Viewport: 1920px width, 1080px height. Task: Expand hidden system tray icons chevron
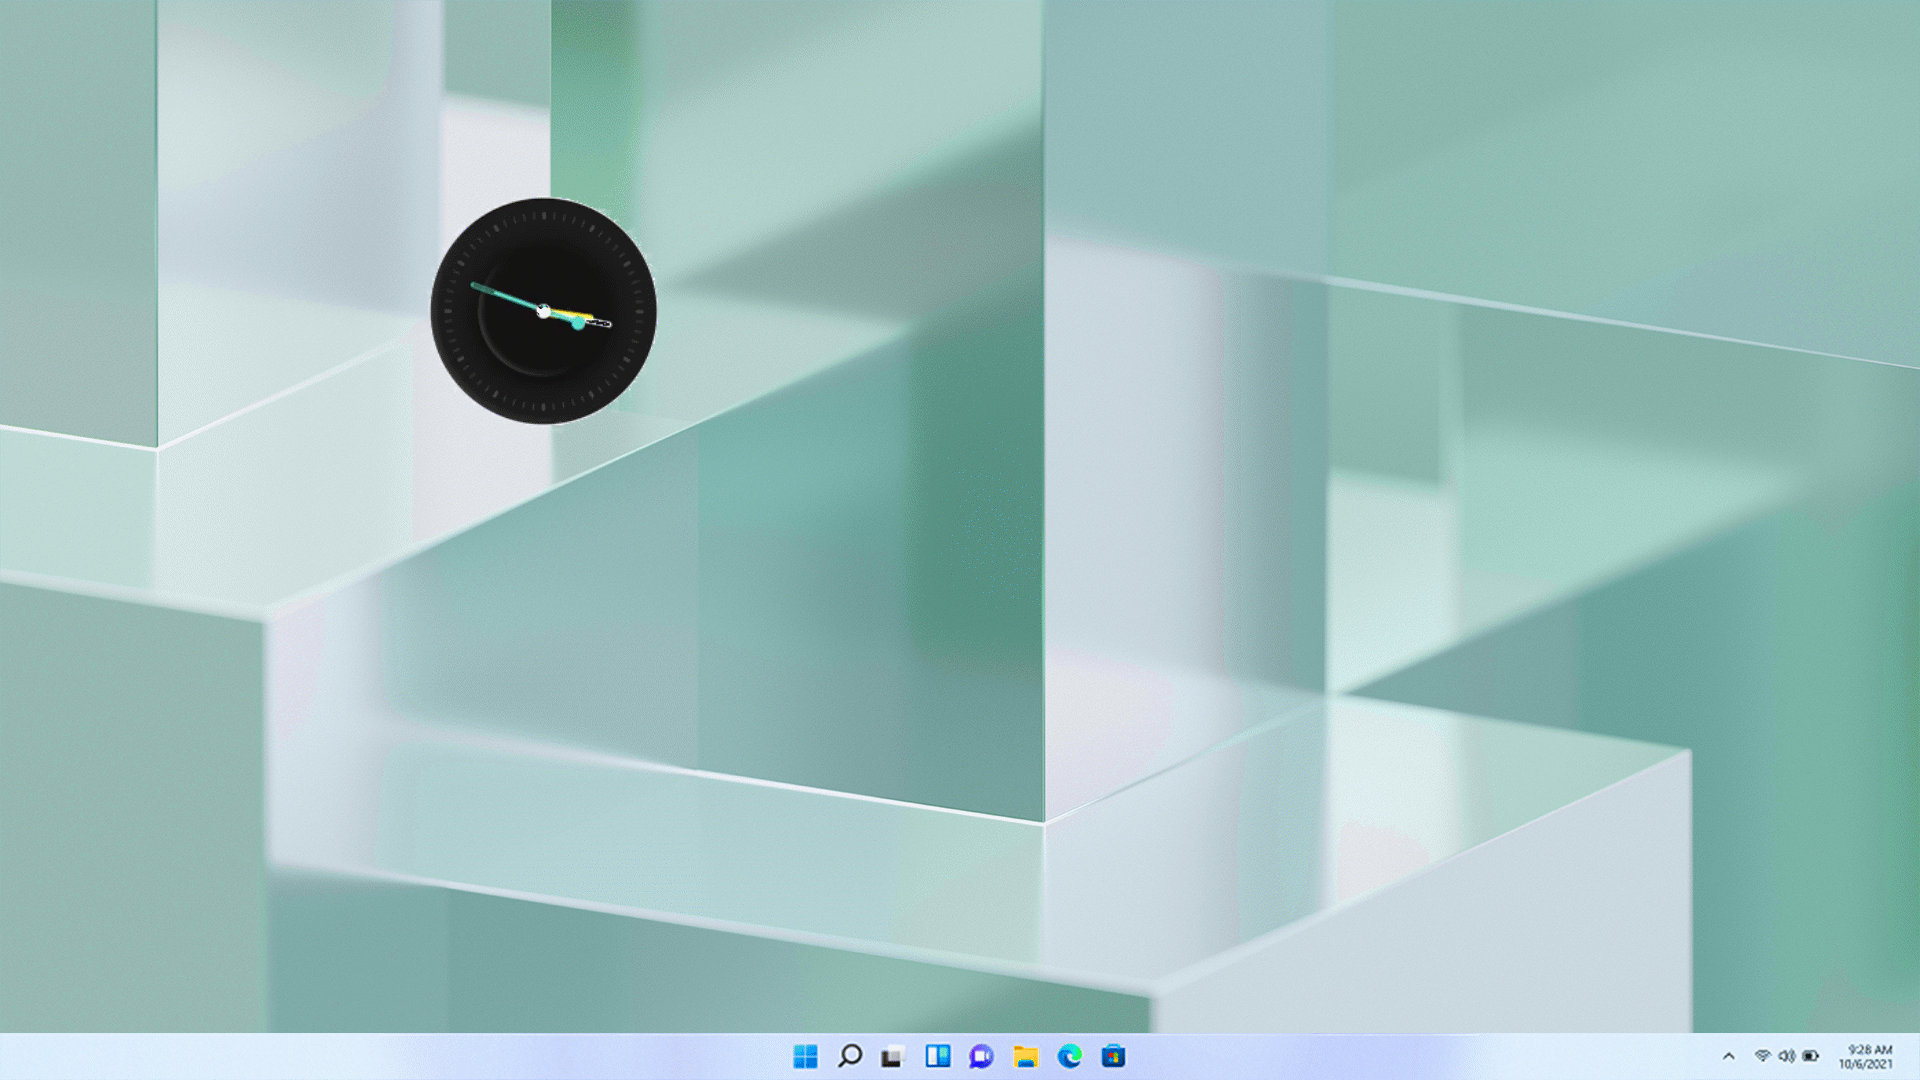click(x=1728, y=1056)
